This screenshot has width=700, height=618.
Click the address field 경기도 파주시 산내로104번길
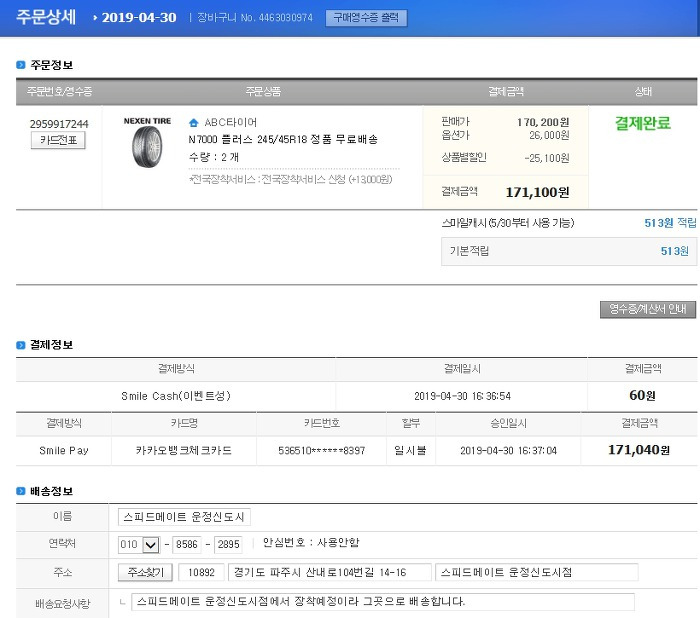(x=329, y=572)
